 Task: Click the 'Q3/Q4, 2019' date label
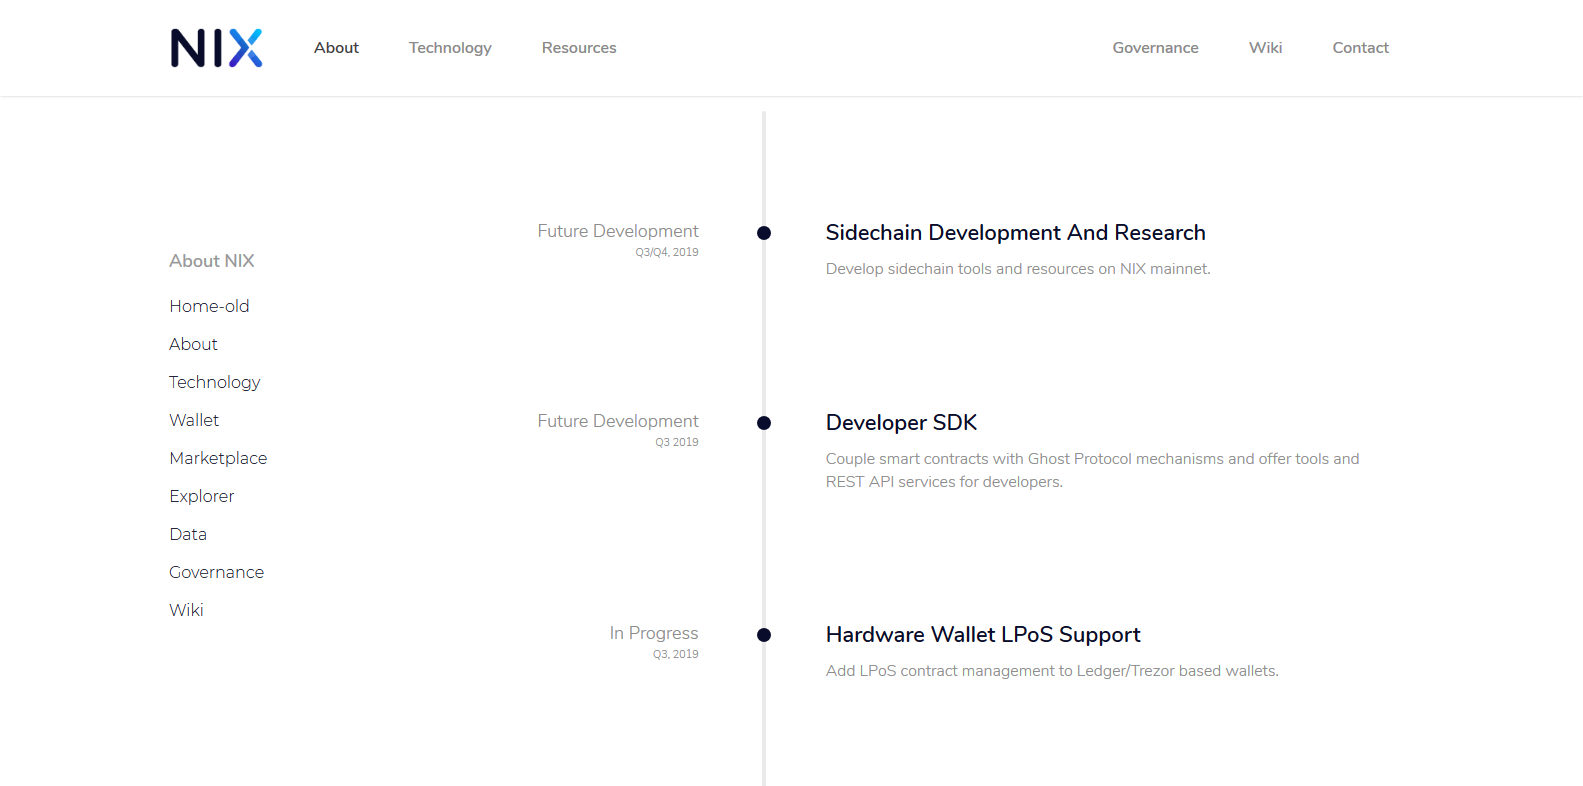click(x=667, y=252)
